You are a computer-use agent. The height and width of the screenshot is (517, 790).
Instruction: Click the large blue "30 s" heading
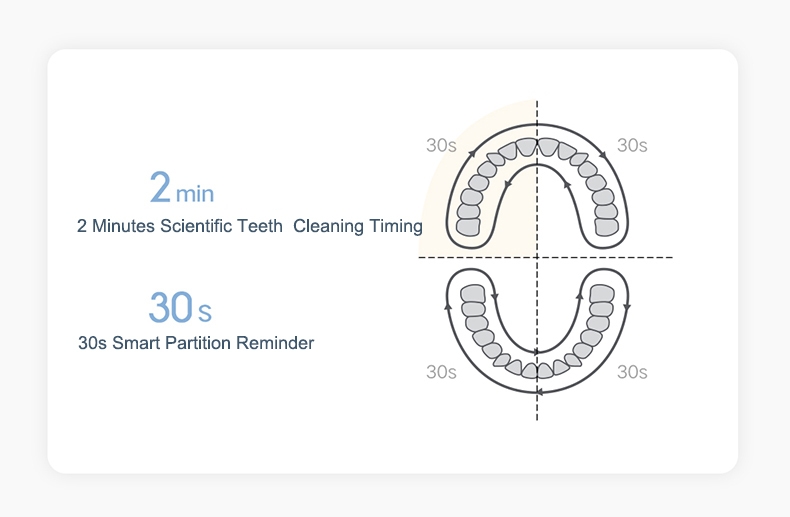[180, 308]
